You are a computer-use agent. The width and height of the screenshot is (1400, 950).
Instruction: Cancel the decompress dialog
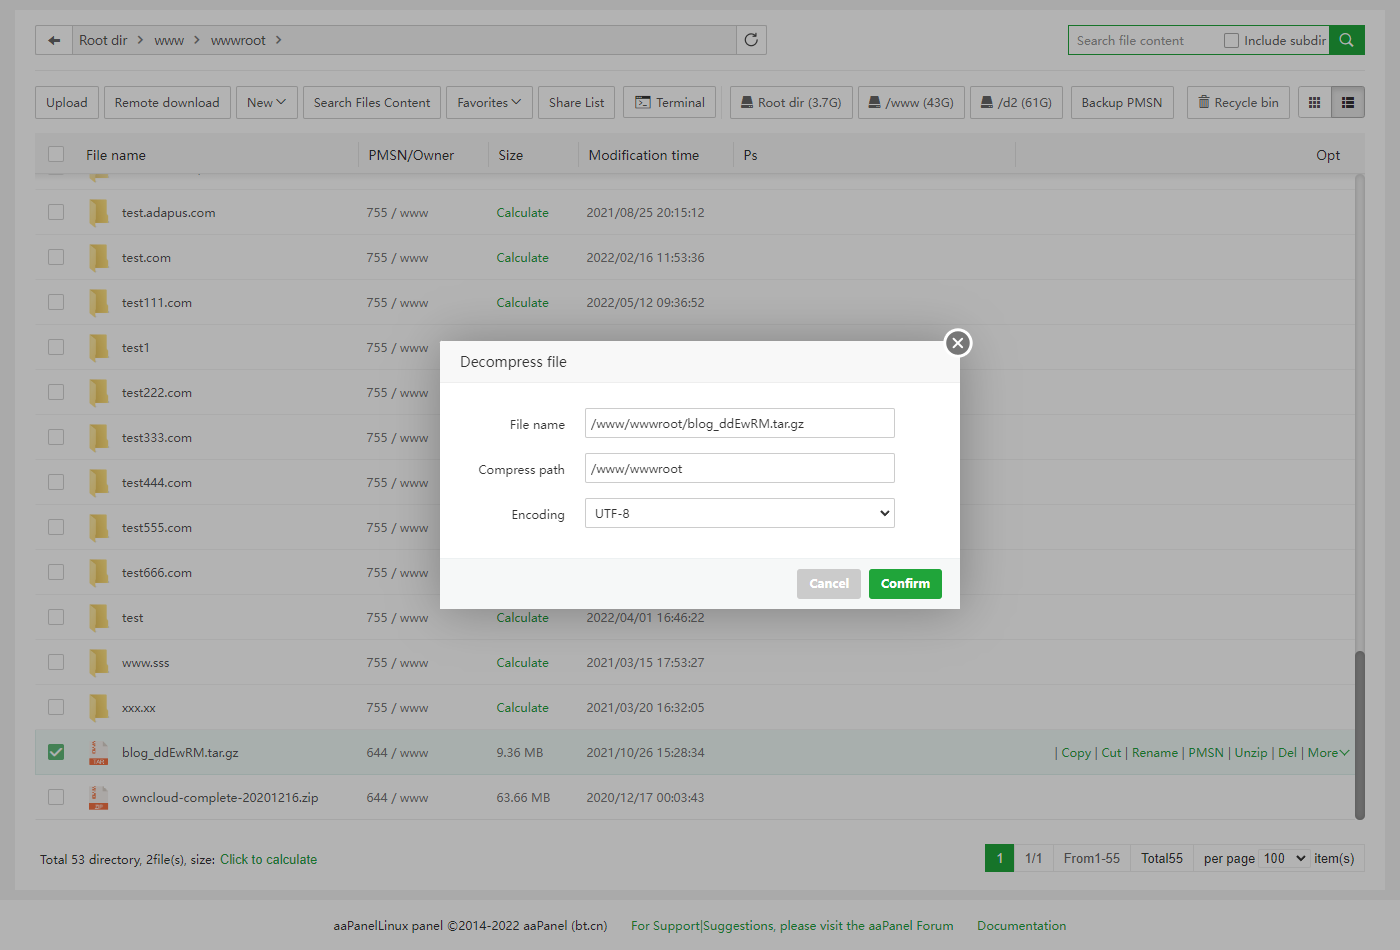[x=828, y=583]
